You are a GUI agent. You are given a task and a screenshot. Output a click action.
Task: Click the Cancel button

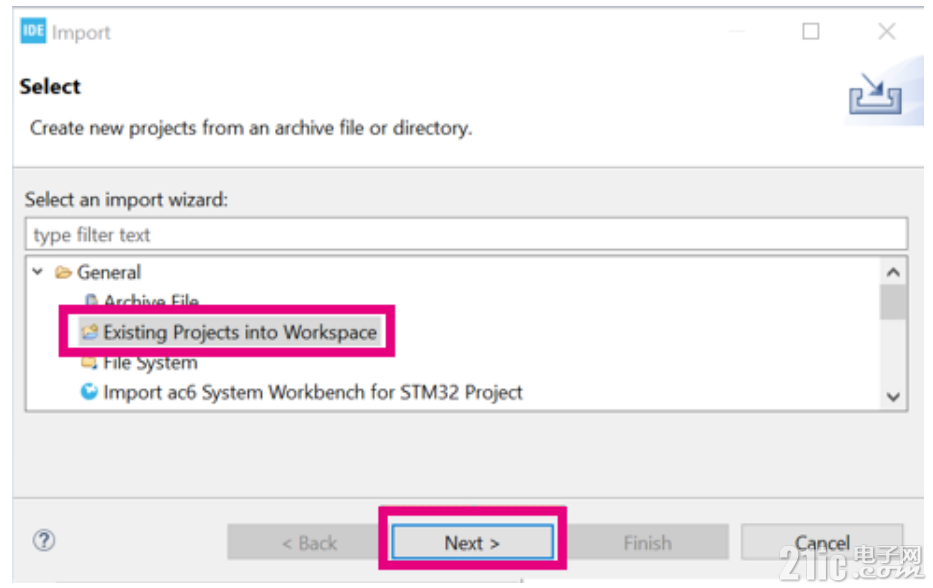[x=822, y=542]
